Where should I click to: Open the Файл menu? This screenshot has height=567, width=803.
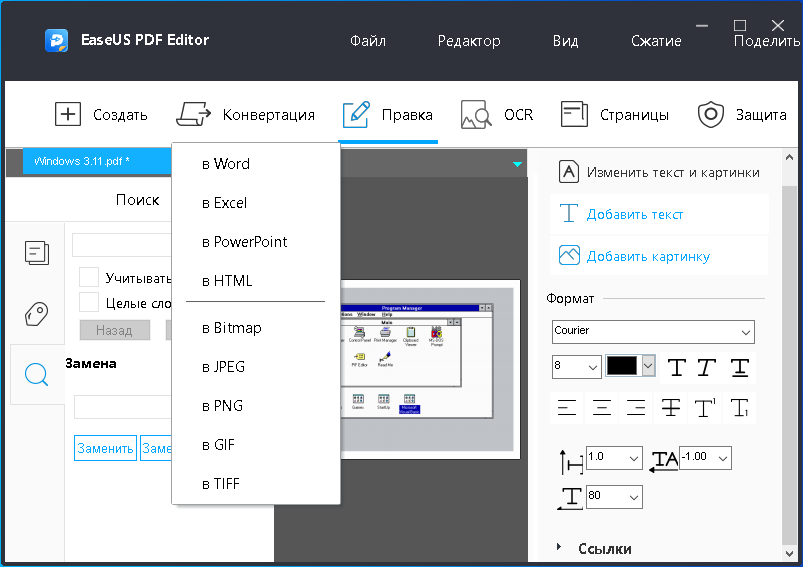coord(368,40)
